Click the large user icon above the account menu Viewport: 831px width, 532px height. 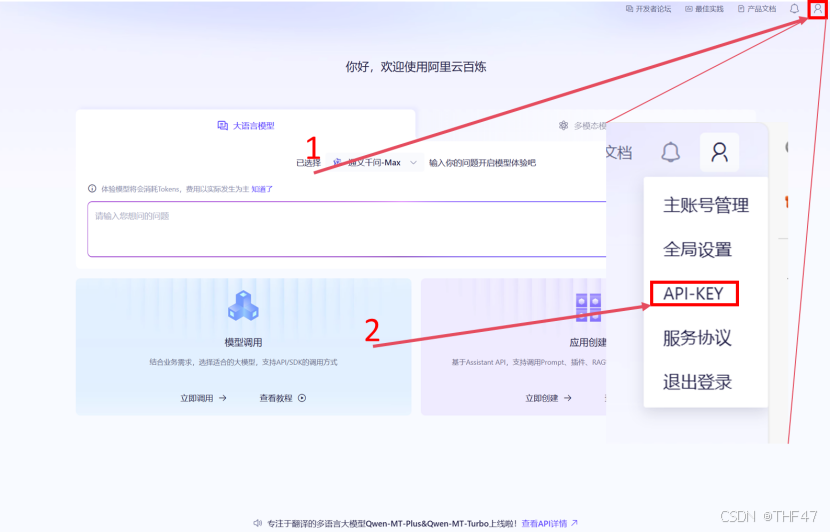719,152
